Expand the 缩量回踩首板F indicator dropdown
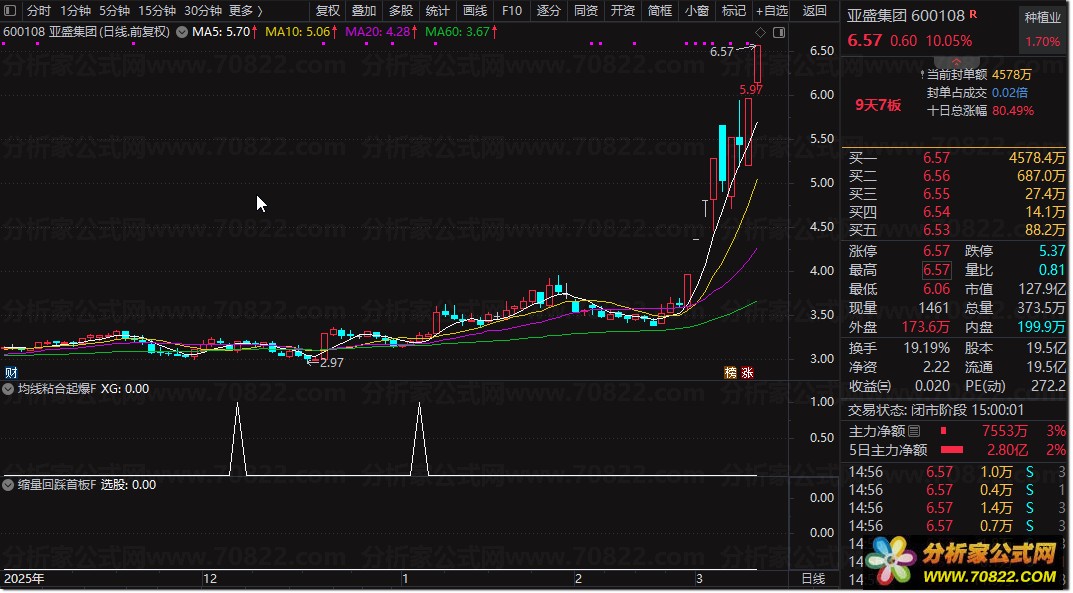 coord(8,485)
